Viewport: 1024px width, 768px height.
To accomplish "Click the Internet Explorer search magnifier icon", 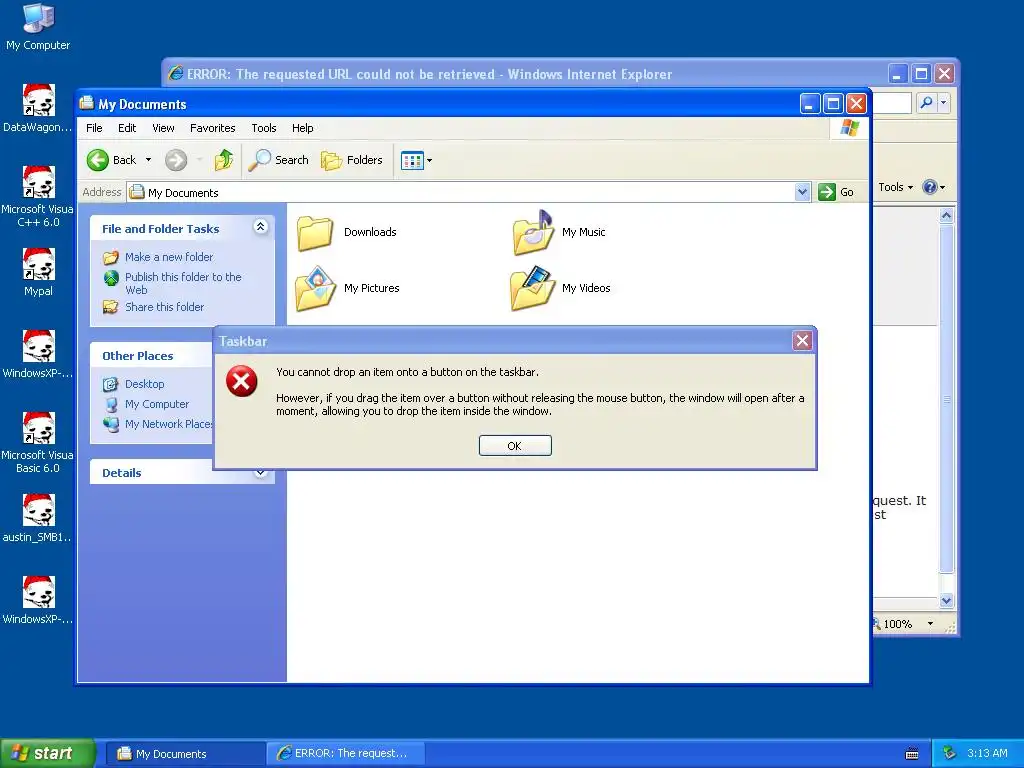I will (926, 103).
